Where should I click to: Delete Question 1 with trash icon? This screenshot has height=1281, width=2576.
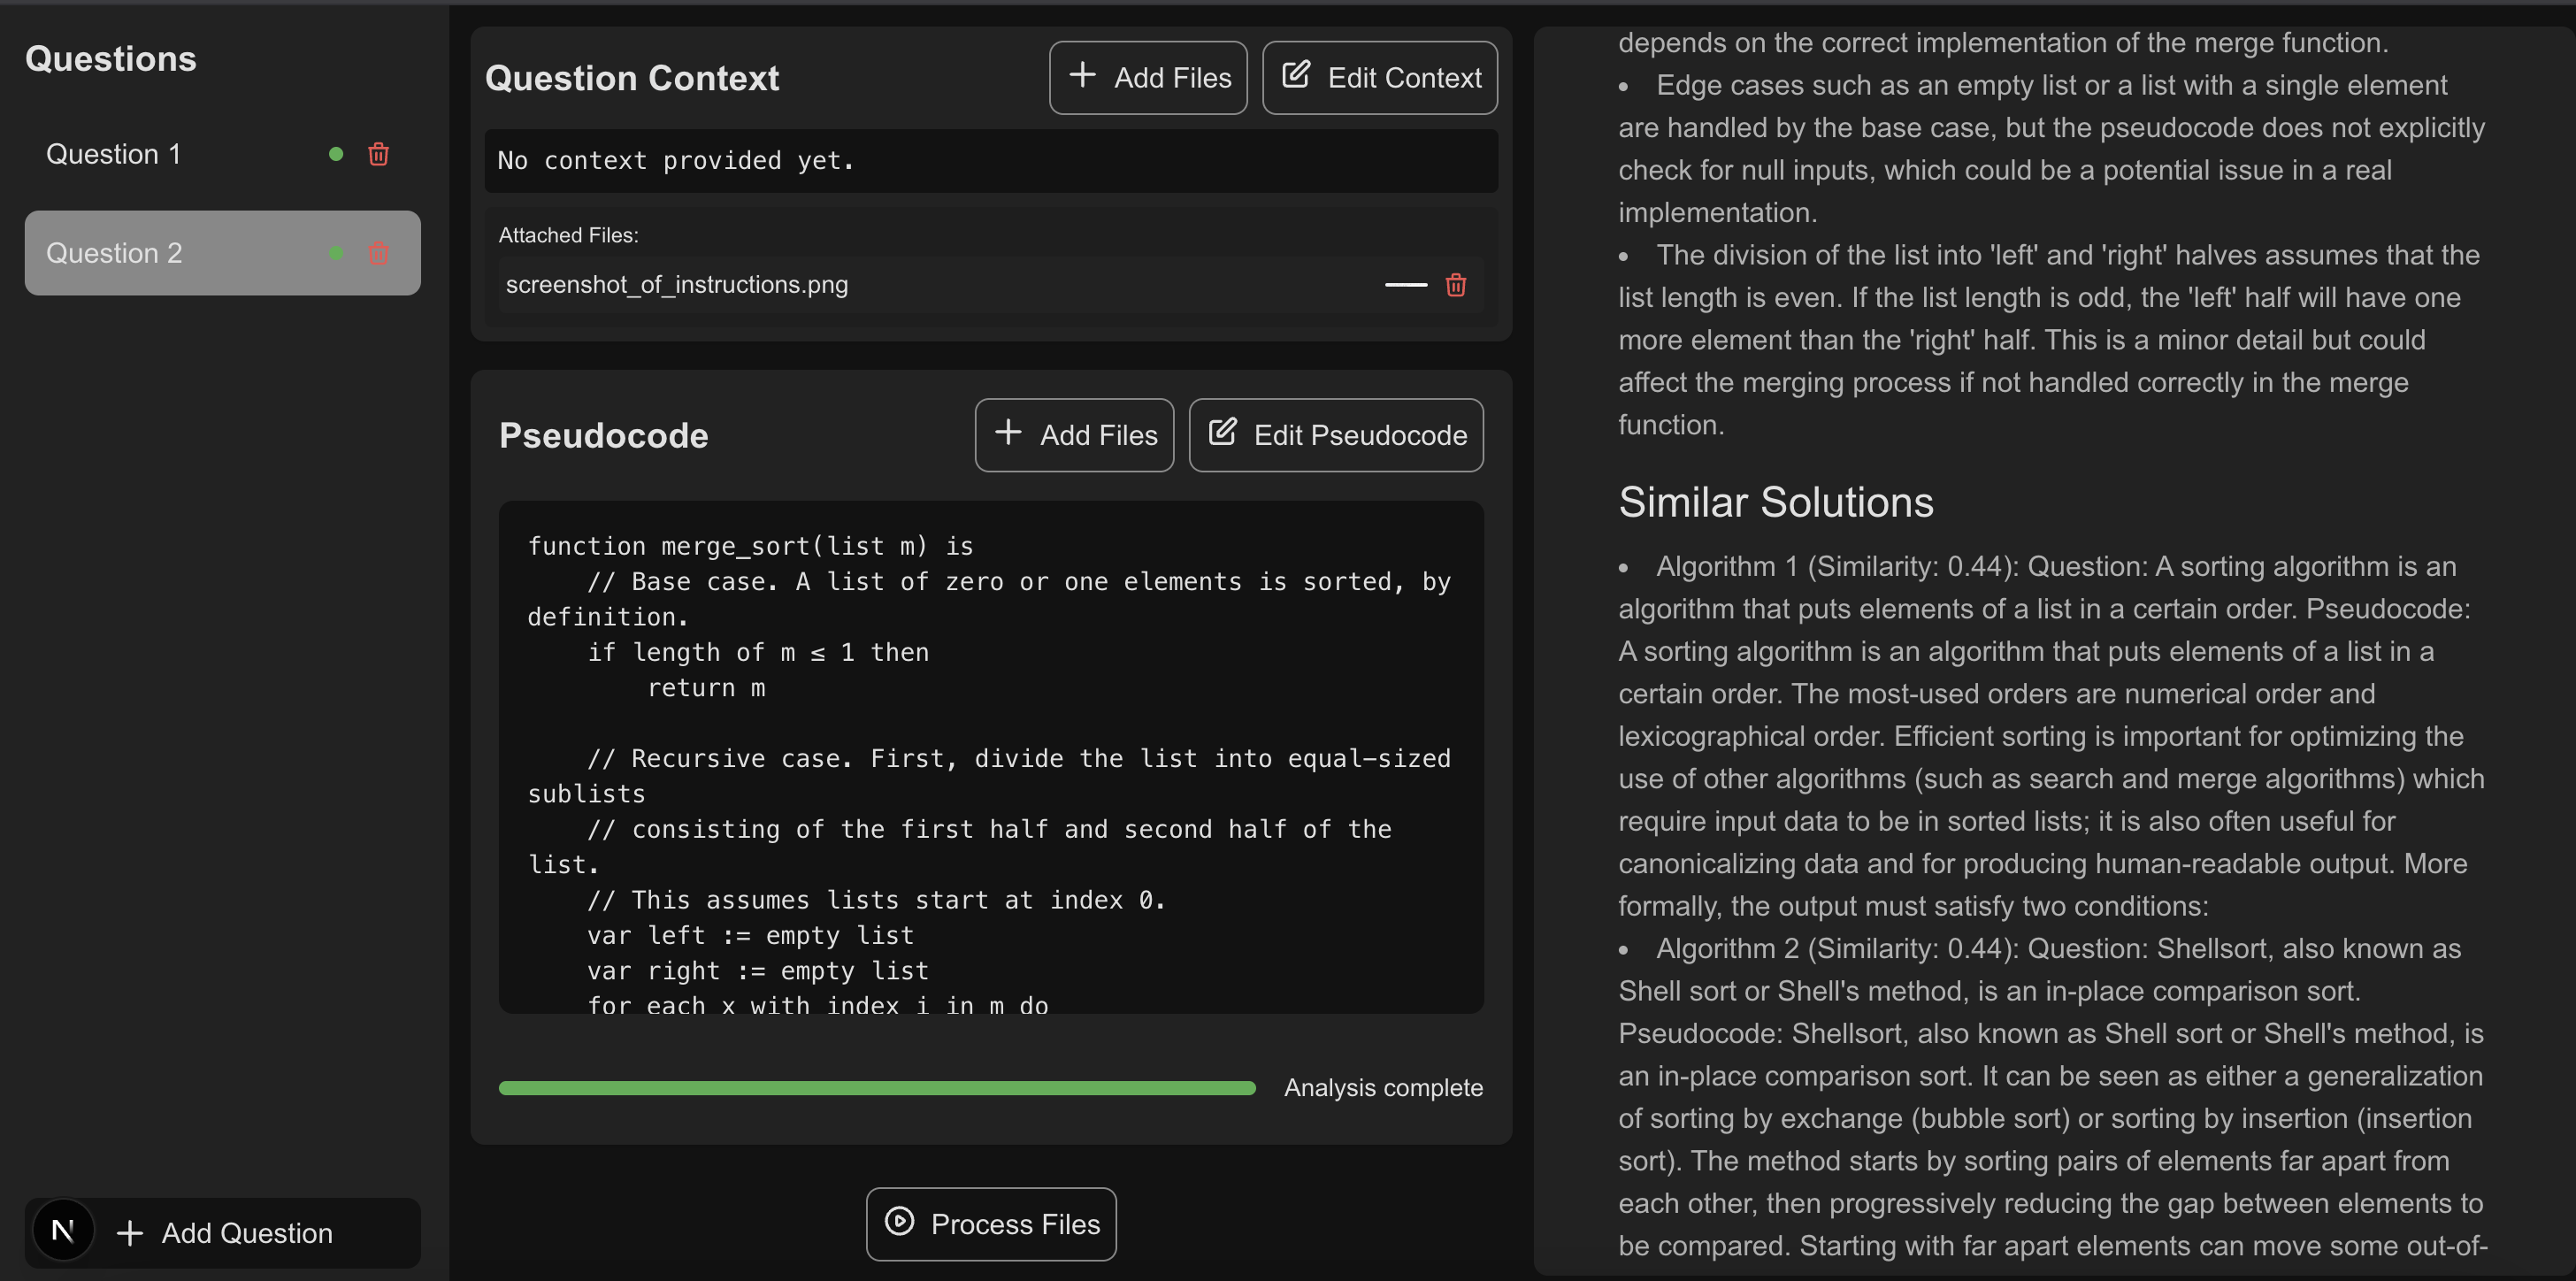tap(378, 154)
